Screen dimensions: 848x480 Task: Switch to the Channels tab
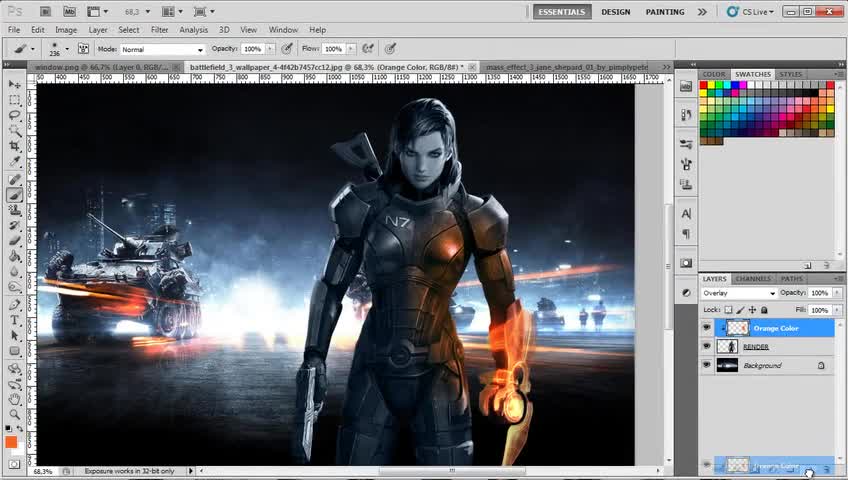coord(752,279)
